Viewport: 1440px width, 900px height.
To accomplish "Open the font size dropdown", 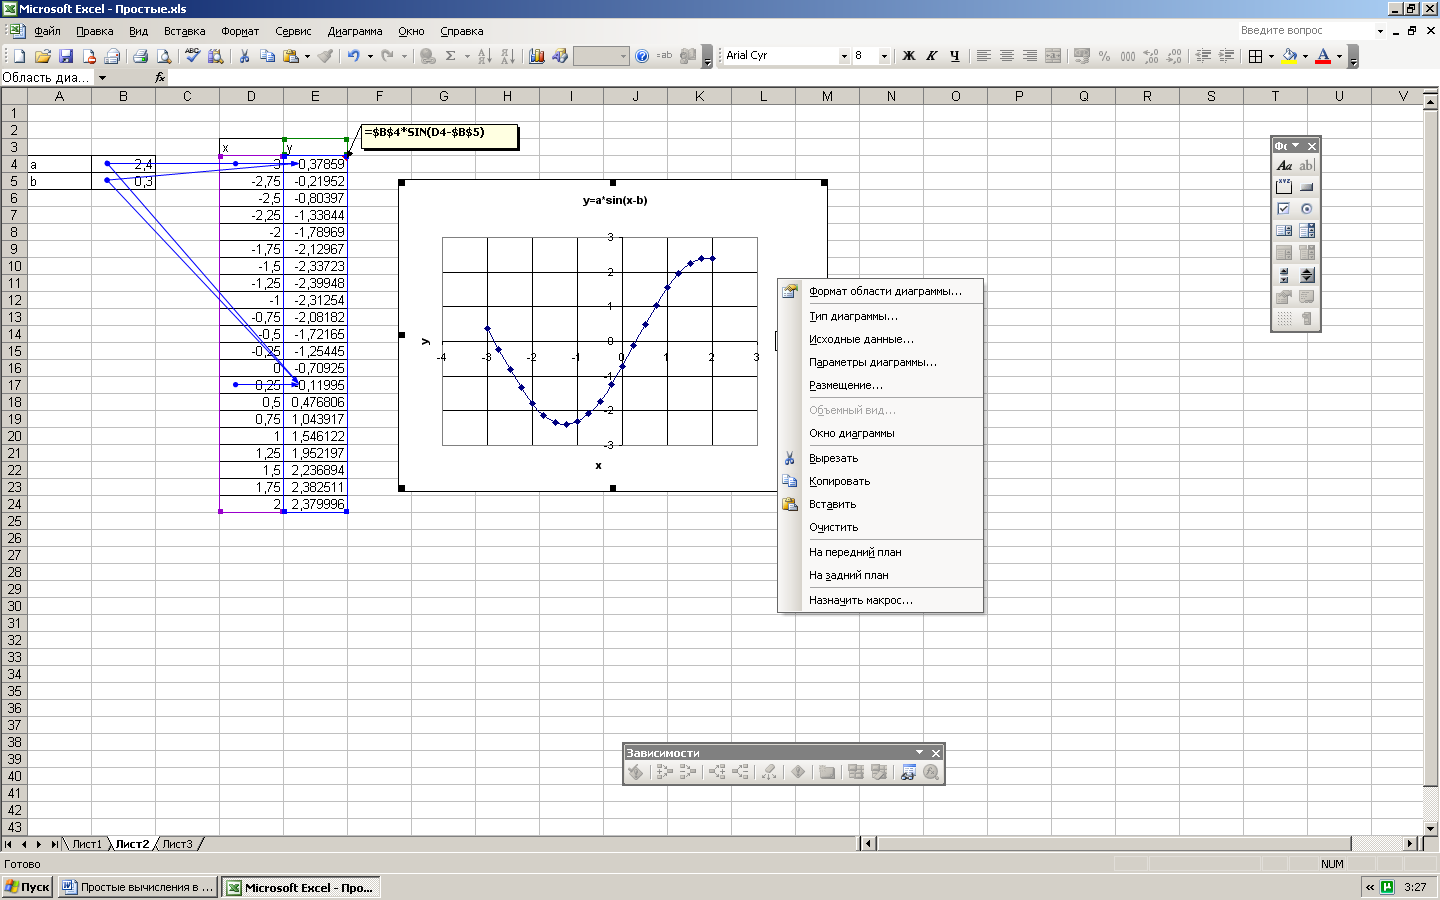I will pos(884,56).
